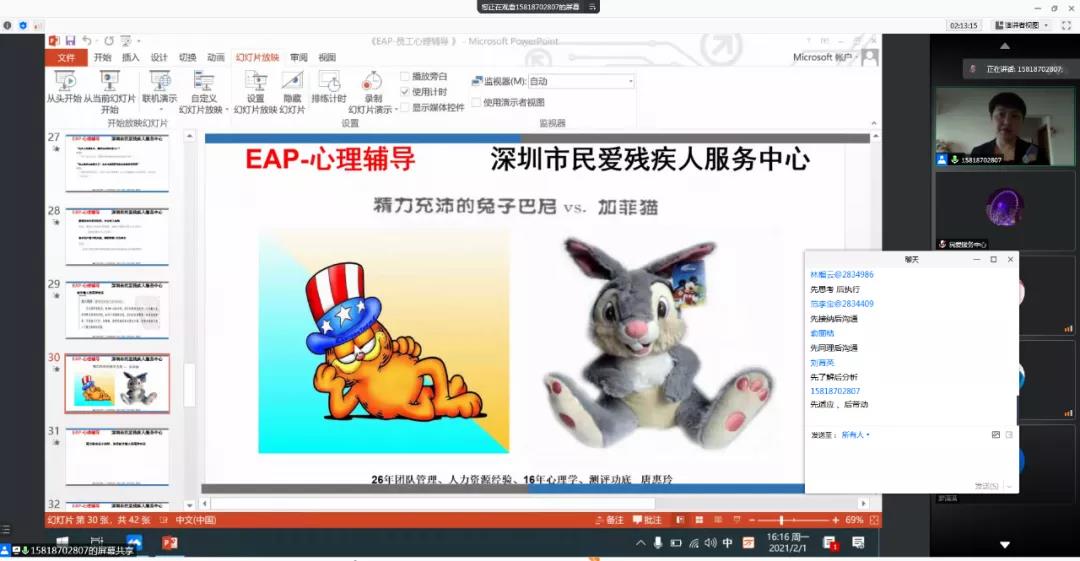This screenshot has width=1080, height=561.
Task: Click the From Beginning (从头开始) slideshow icon
Action: coord(65,81)
